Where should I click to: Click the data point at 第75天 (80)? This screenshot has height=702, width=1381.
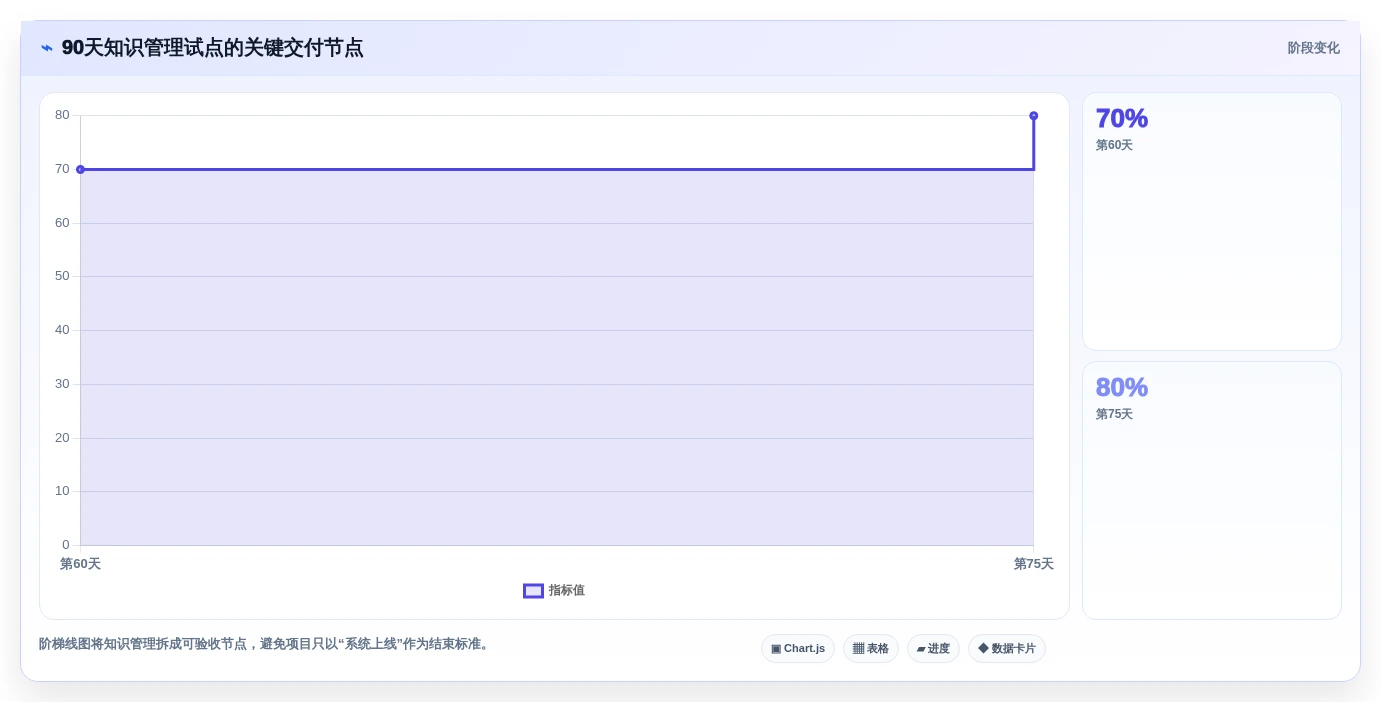1033,116
